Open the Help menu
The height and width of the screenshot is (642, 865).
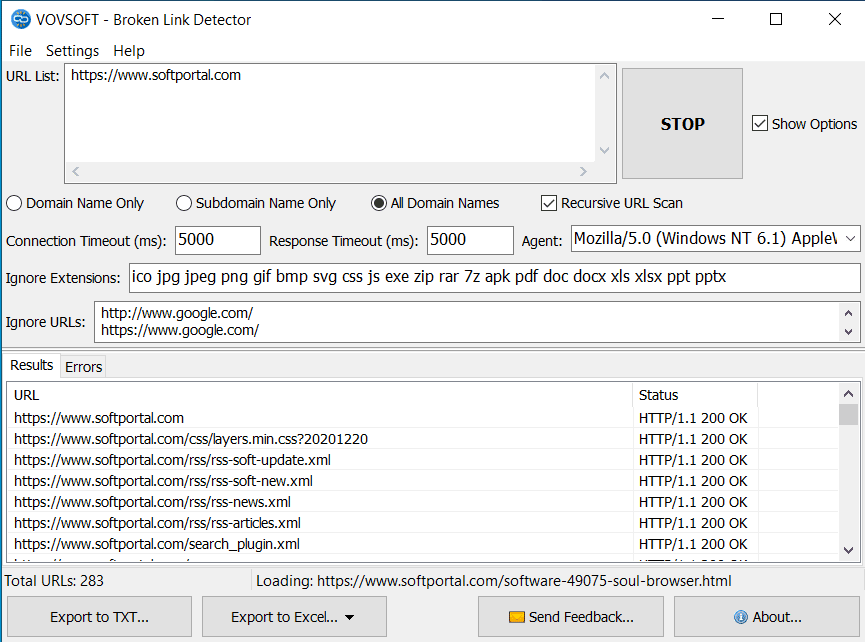pos(129,51)
